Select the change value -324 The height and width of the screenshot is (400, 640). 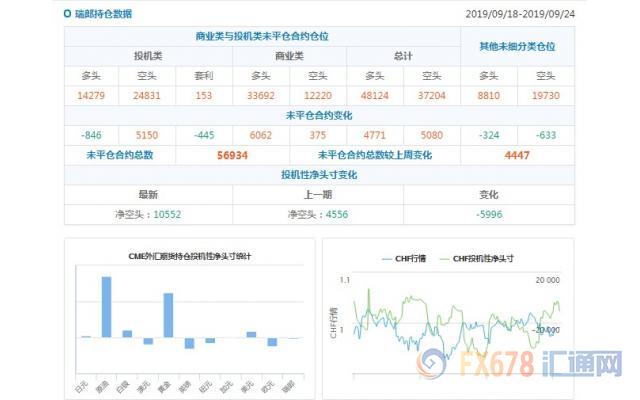[x=489, y=135]
